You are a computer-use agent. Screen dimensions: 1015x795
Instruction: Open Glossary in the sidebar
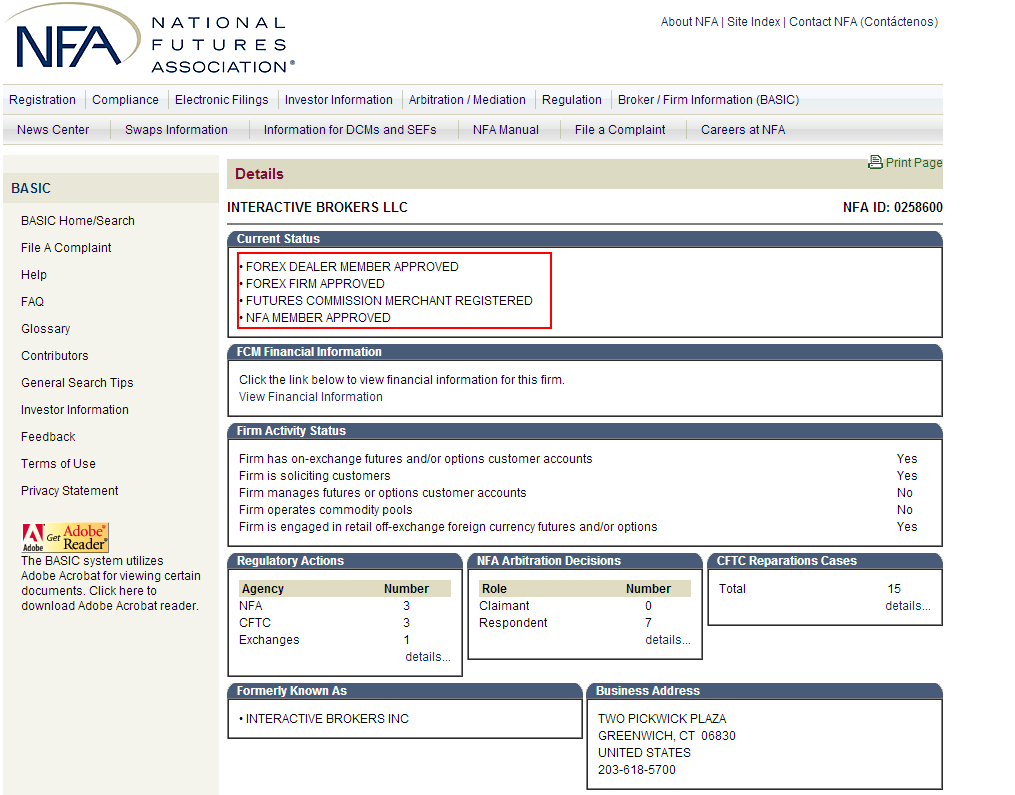[x=45, y=329]
